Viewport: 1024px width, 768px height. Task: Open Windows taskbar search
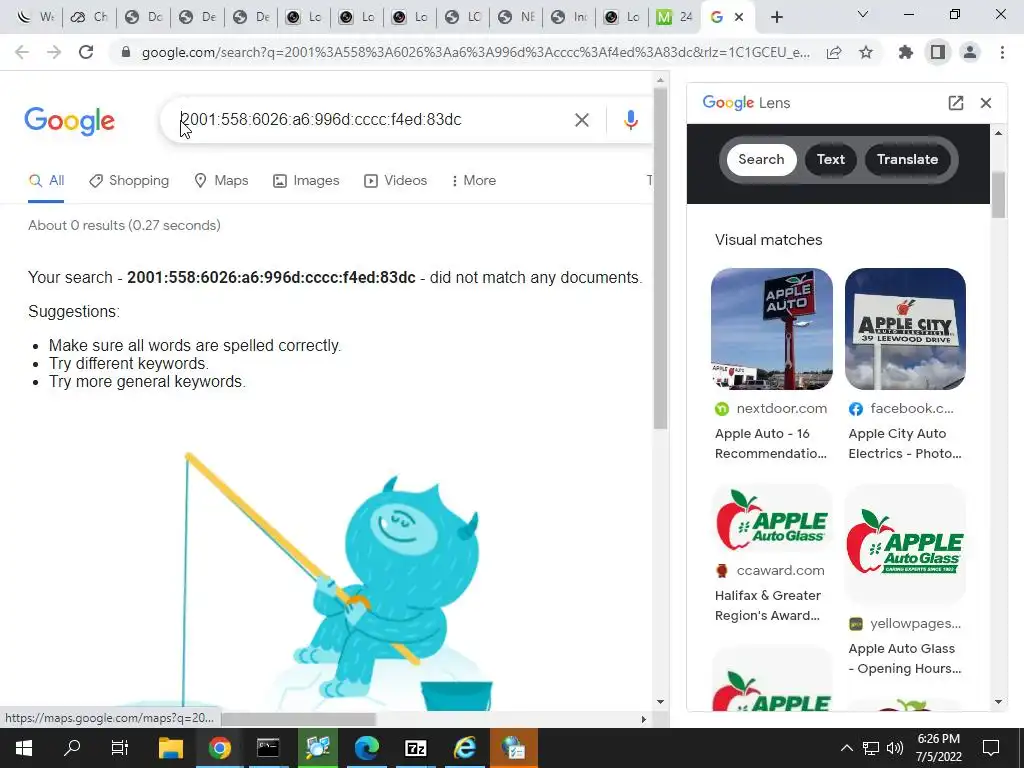(72, 748)
